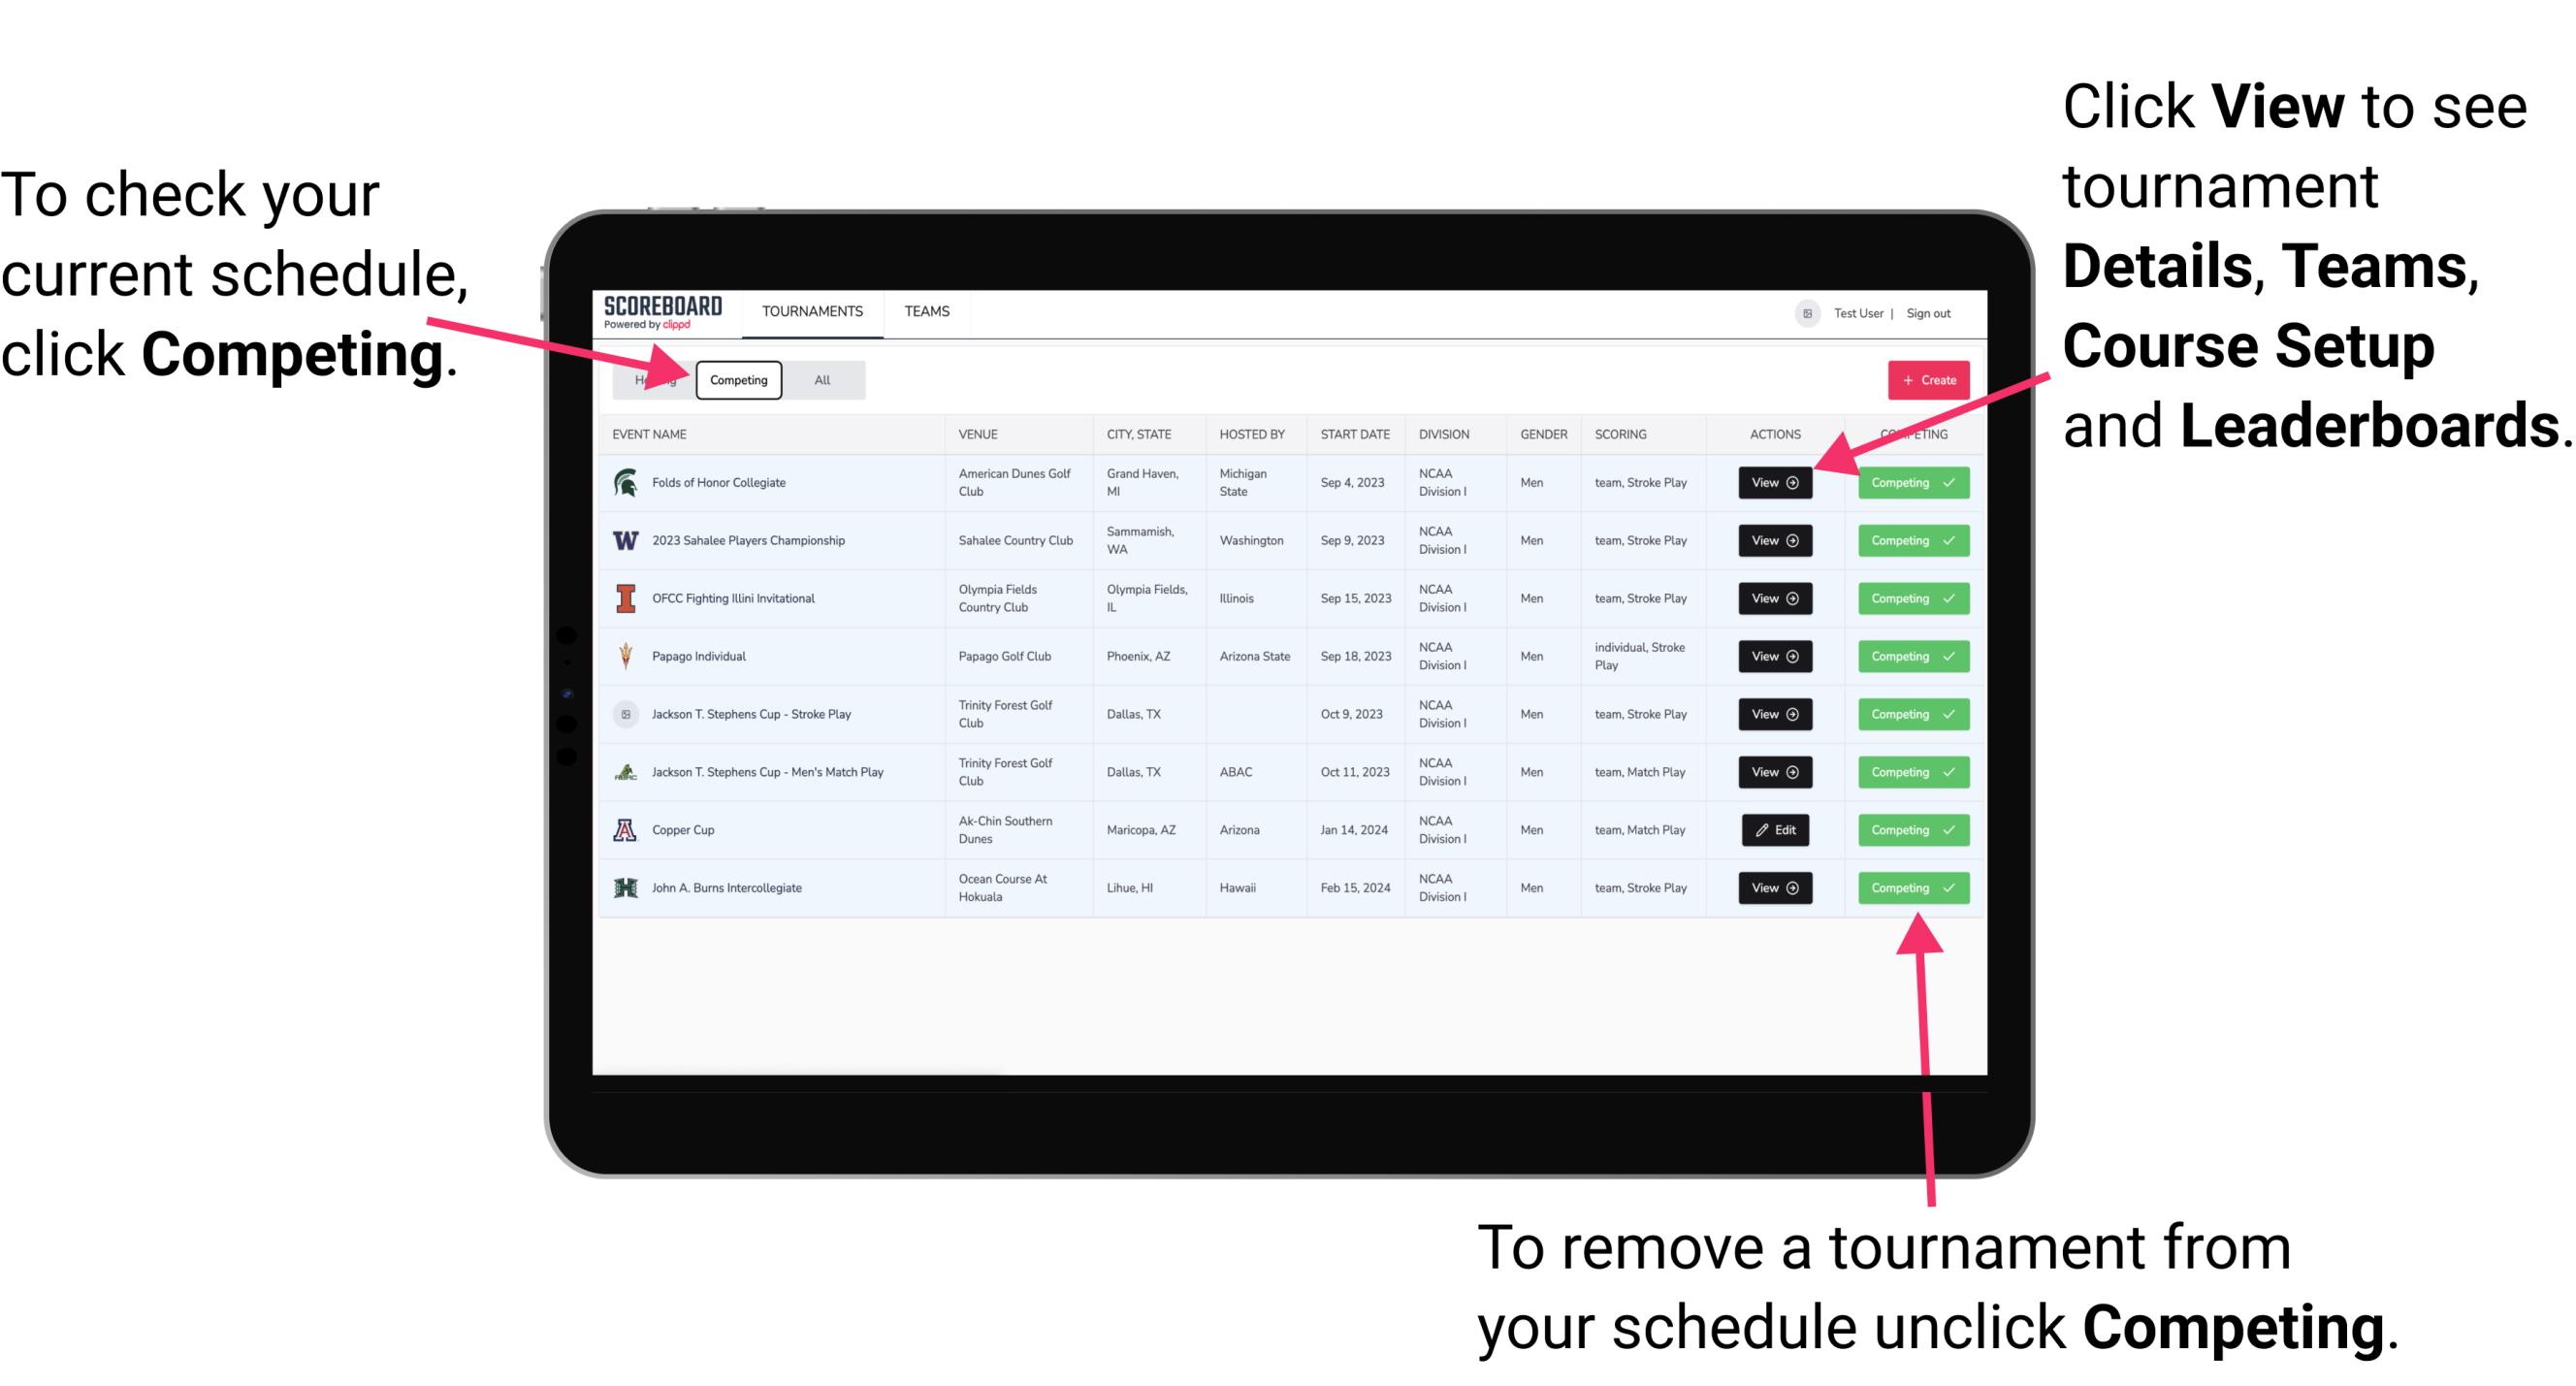Click the View icon for John A. Burns Intercollegiate
The image size is (2576, 1386).
[x=1774, y=887]
